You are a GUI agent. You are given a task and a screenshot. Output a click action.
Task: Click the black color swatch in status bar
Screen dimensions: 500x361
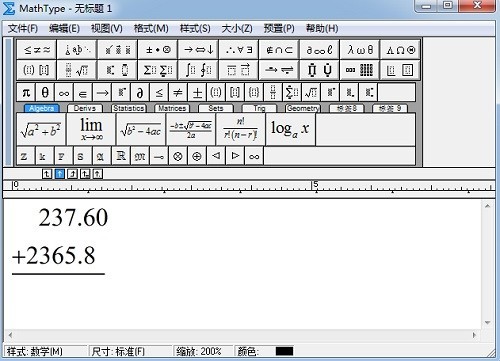coord(284,351)
